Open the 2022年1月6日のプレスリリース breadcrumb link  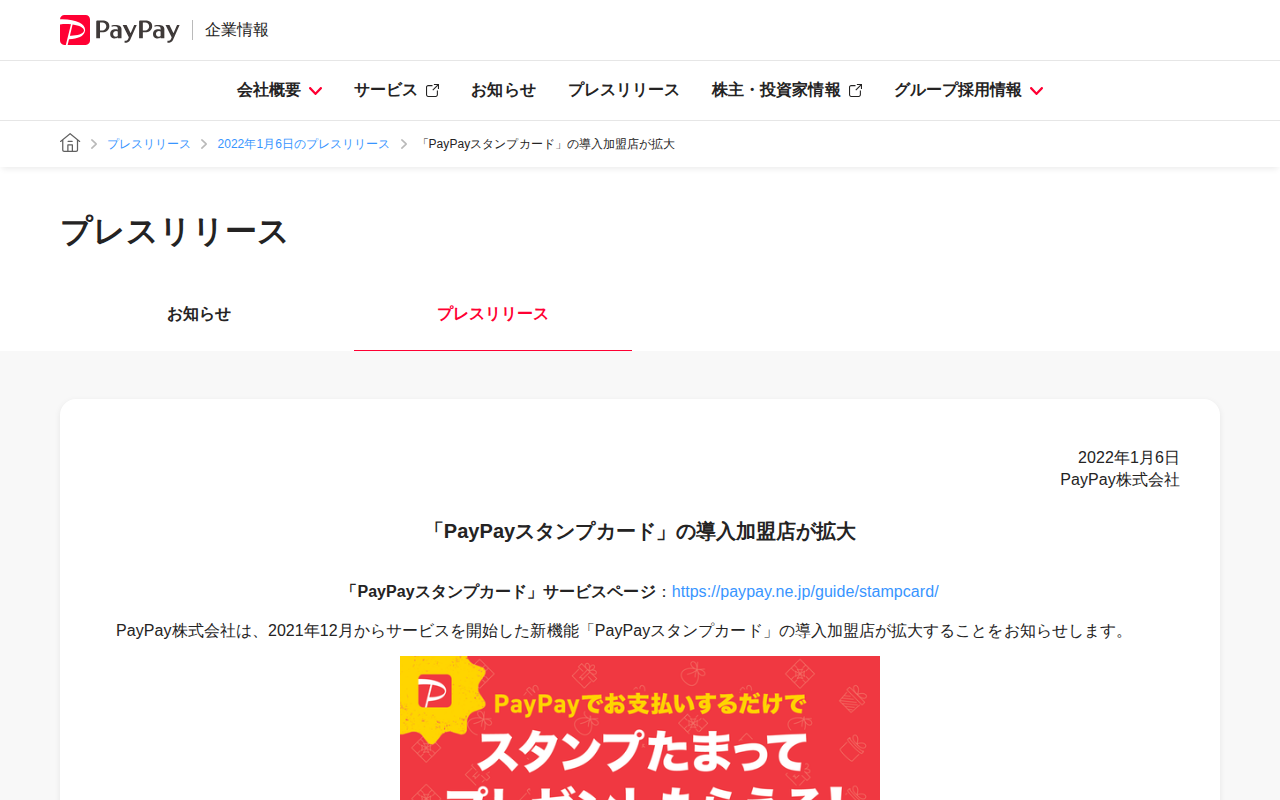pyautogui.click(x=304, y=144)
